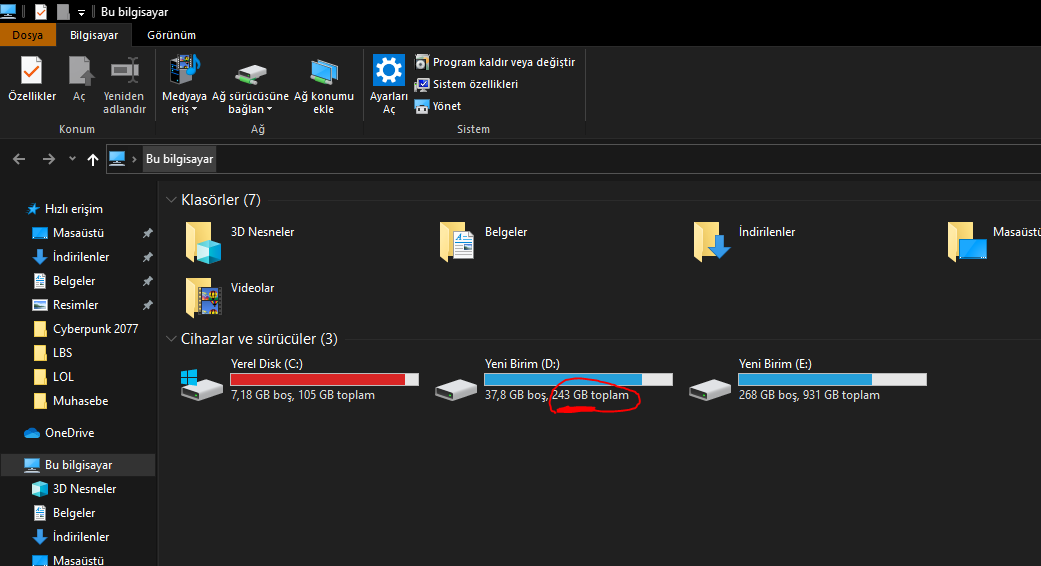Select the Videolar folder icon
The width and height of the screenshot is (1041, 566).
coord(203,297)
